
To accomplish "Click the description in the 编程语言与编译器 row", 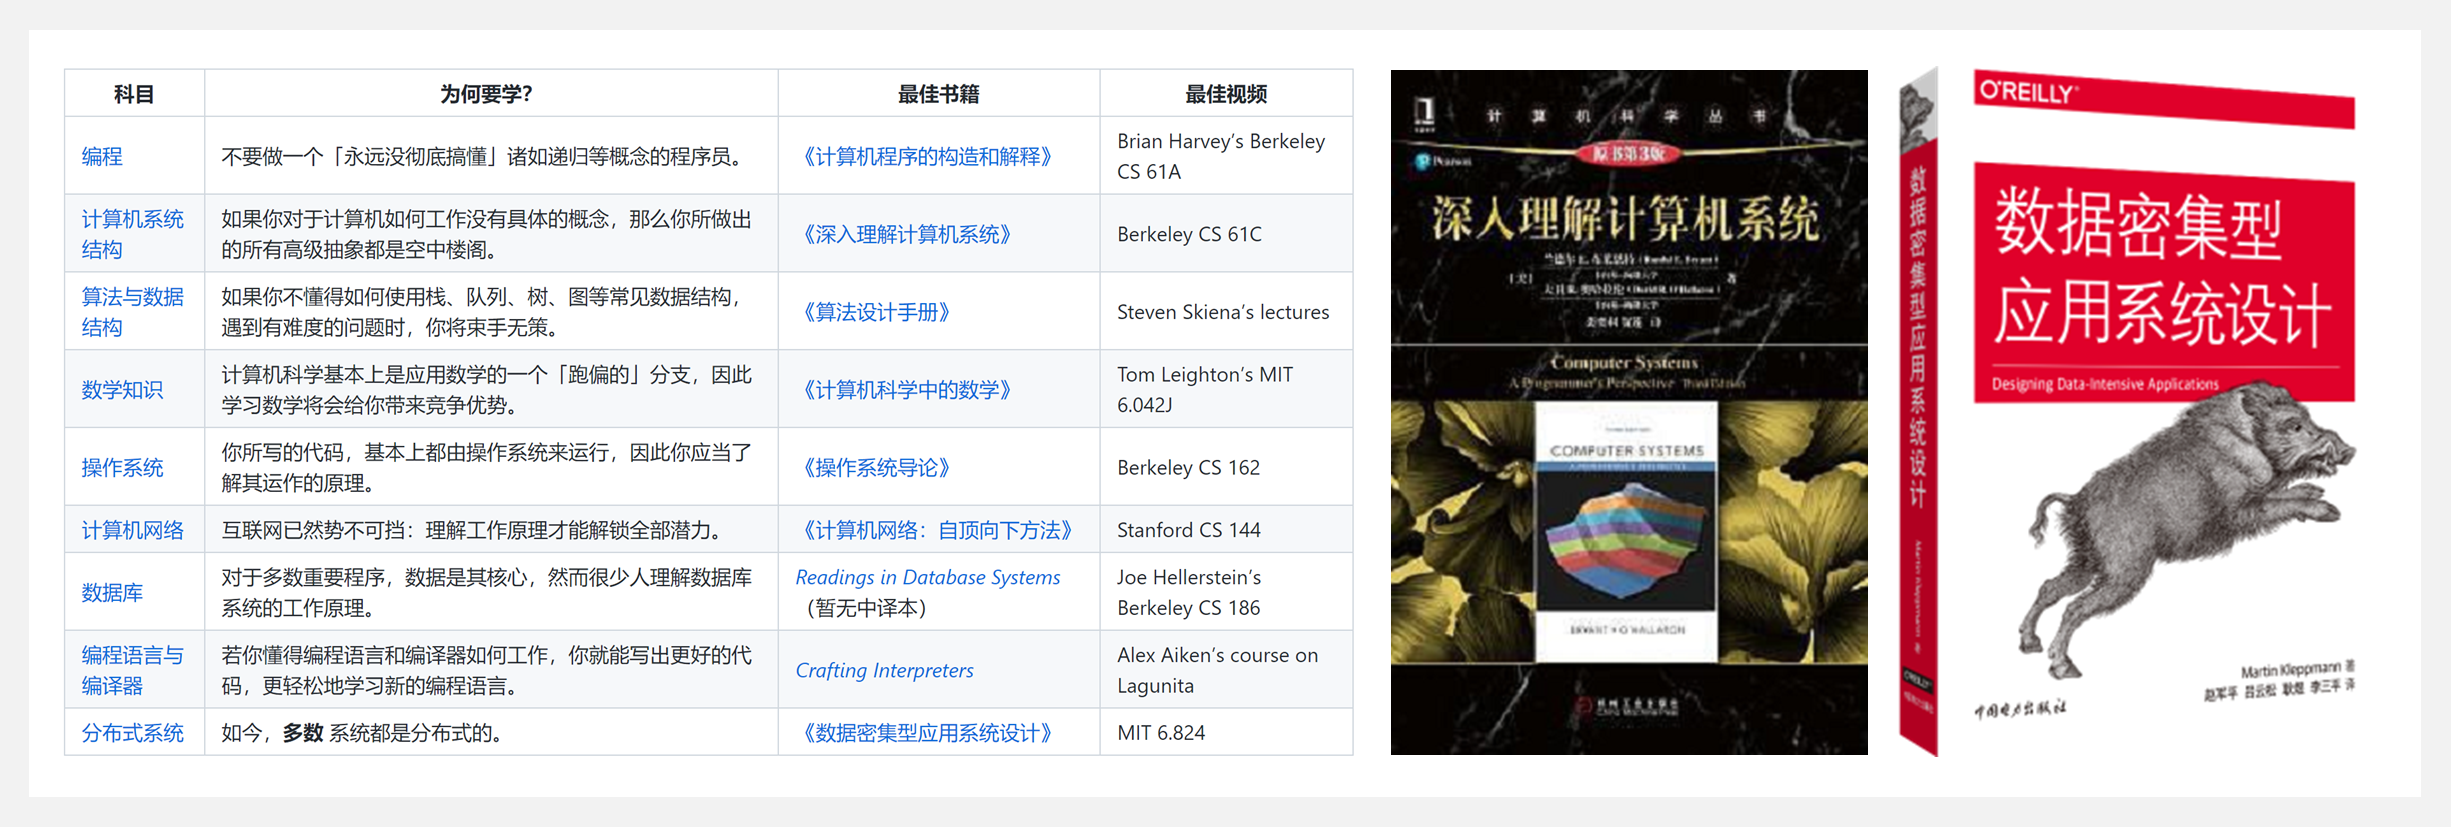I will click(486, 670).
